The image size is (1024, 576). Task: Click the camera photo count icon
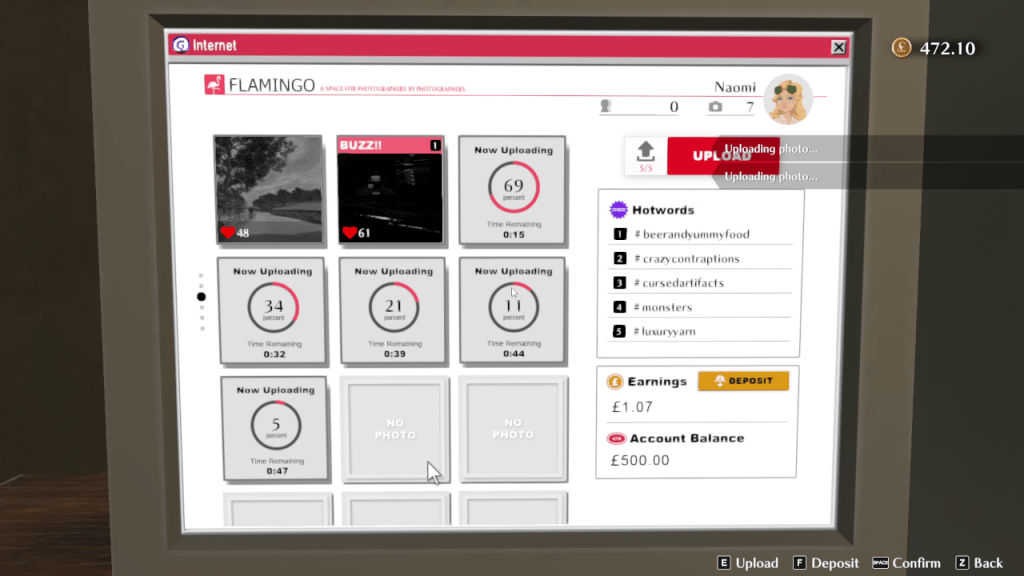[x=715, y=107]
